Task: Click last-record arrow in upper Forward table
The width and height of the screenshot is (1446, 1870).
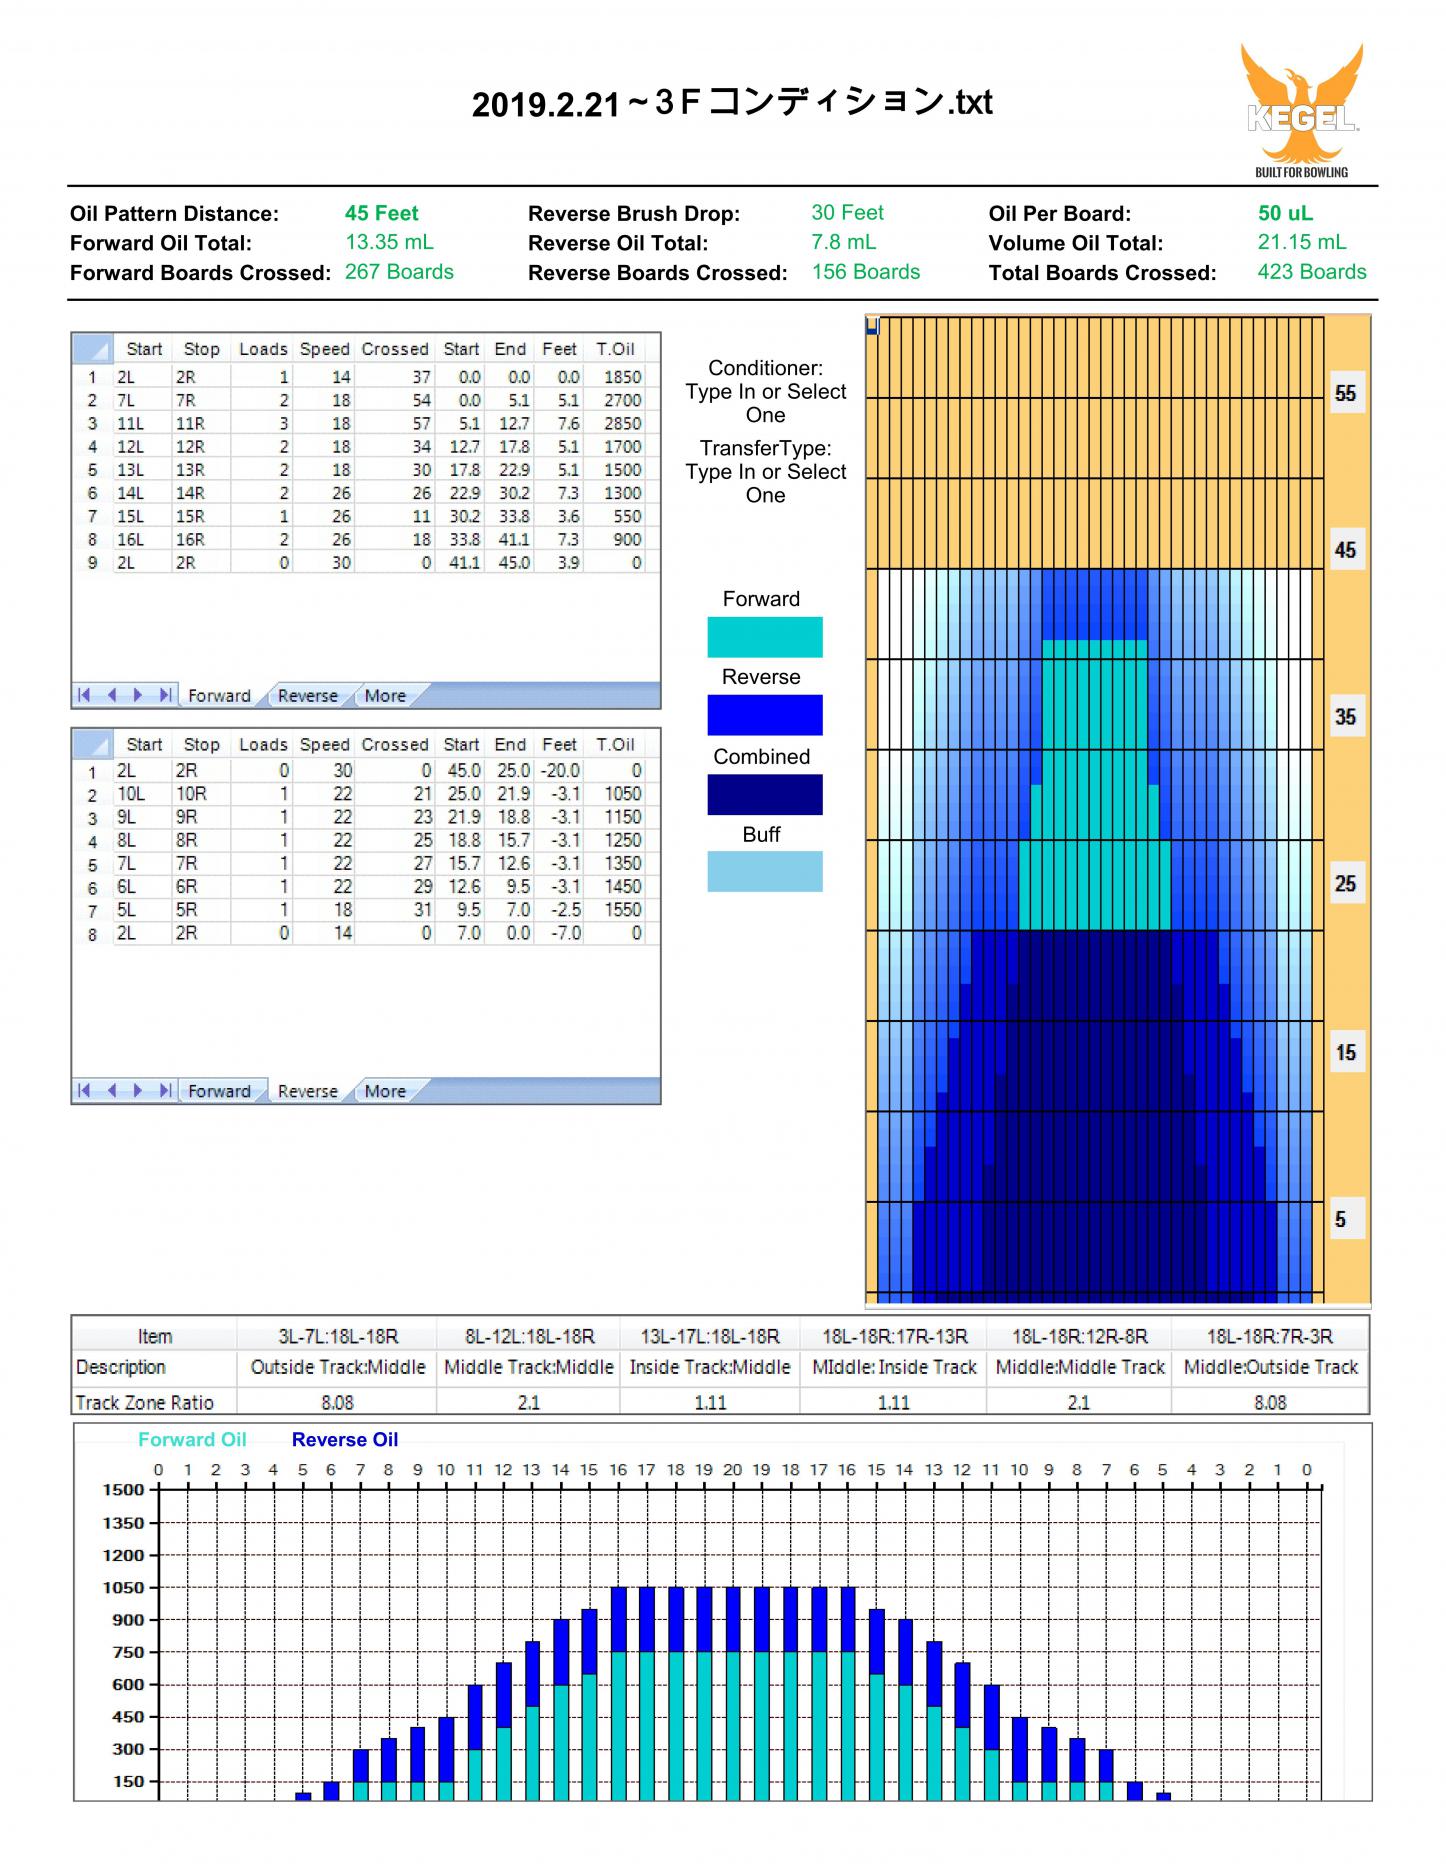Action: (166, 695)
